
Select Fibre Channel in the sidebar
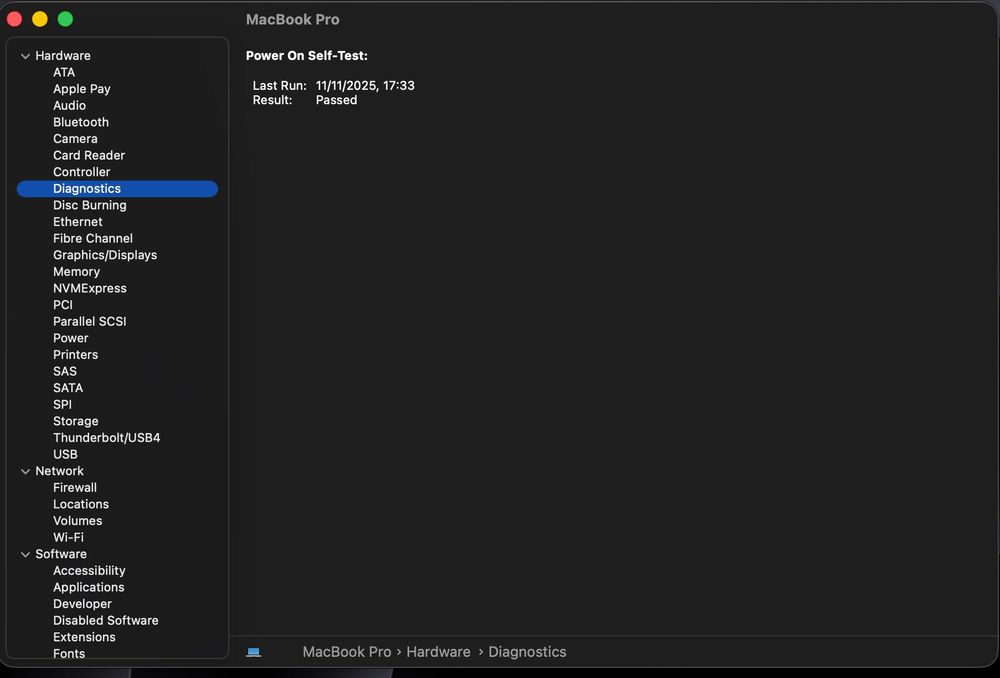click(x=92, y=238)
